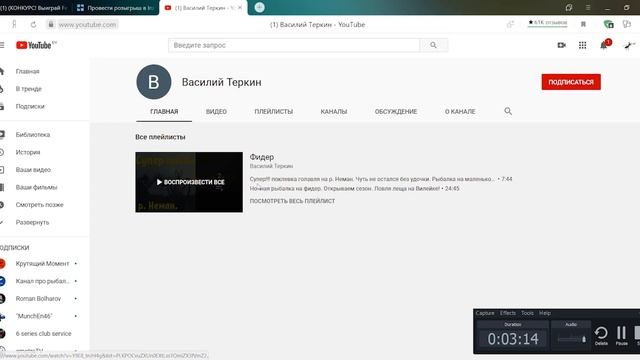Click the 61K отзывов rating link

[548, 22]
